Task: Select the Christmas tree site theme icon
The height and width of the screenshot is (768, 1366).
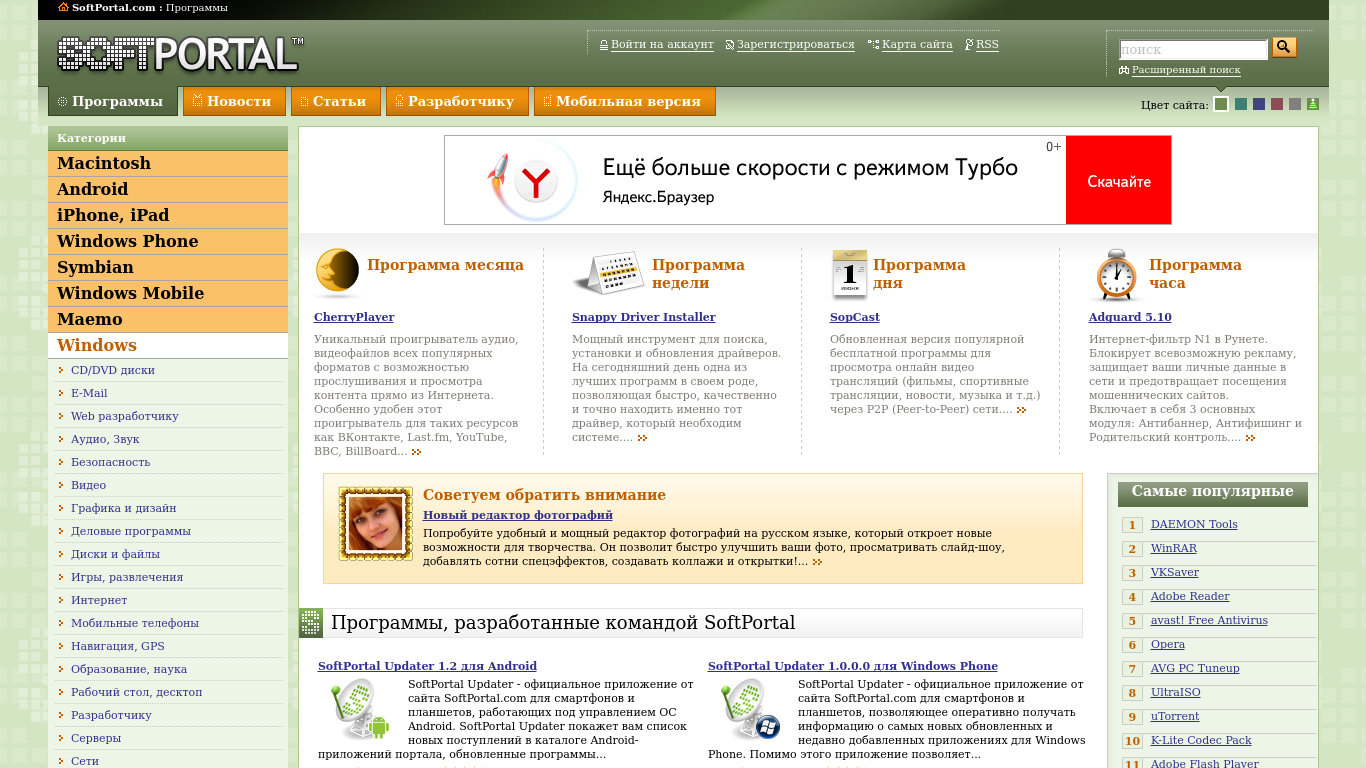Action: [1313, 104]
